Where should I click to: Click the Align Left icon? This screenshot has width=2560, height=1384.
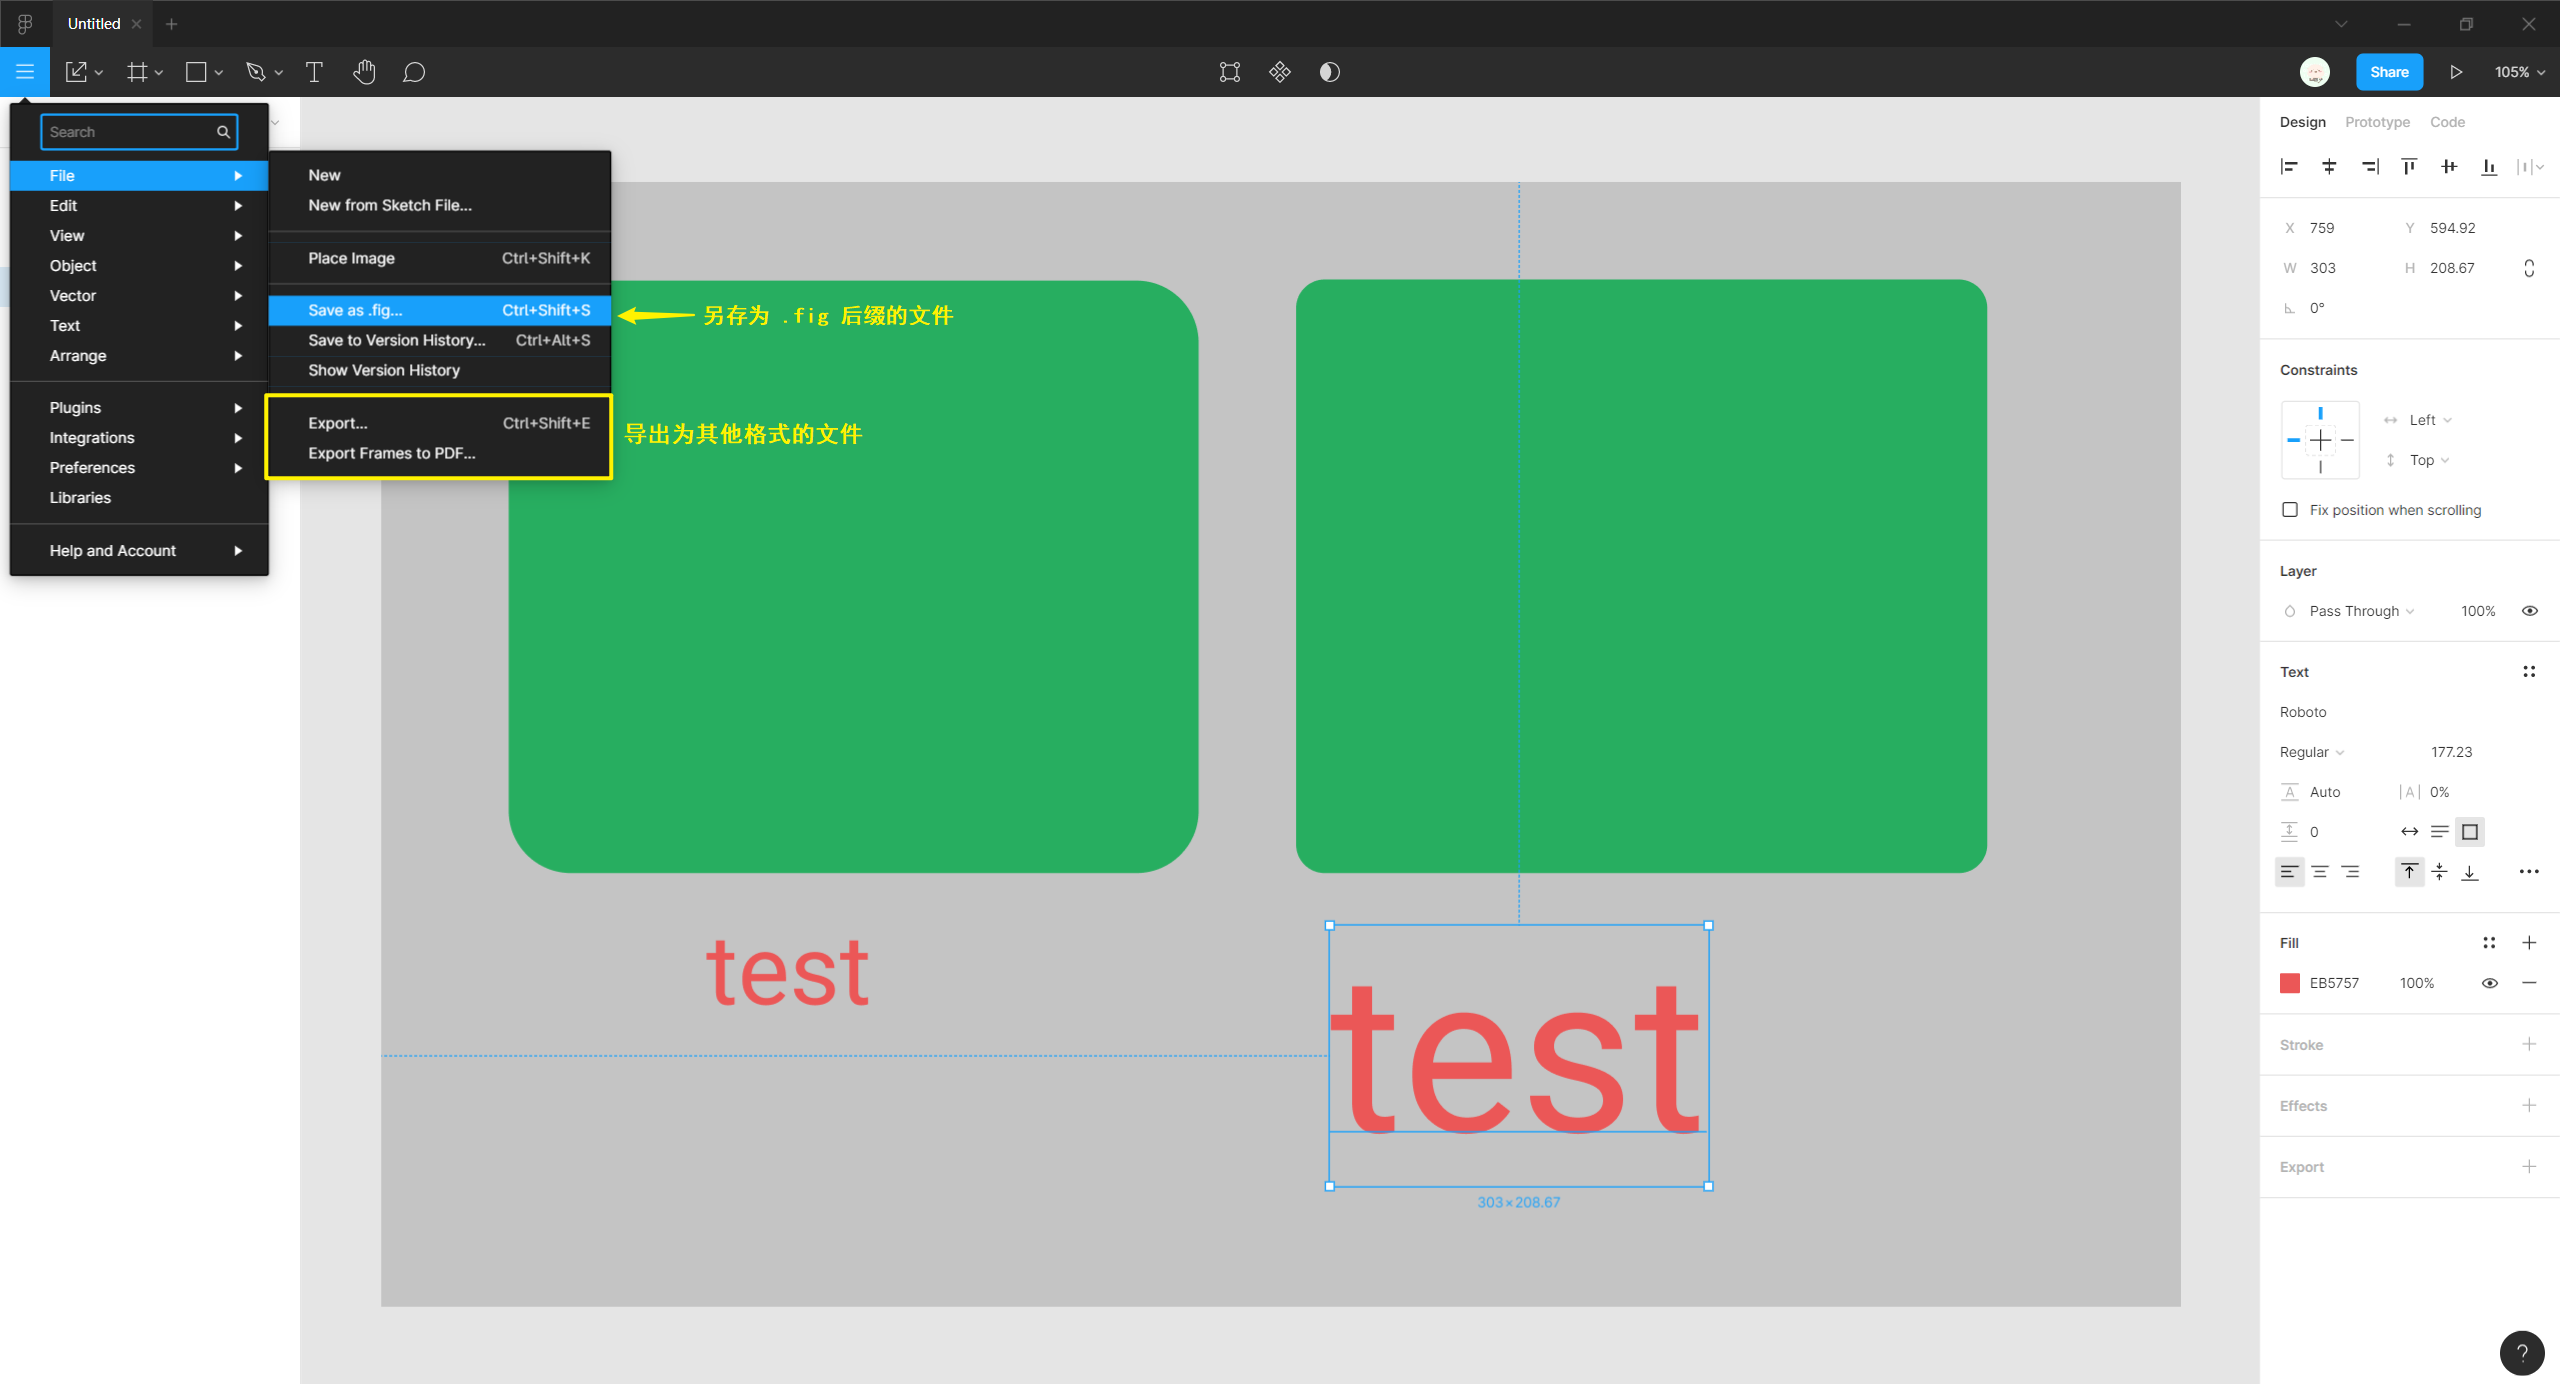point(2289,167)
